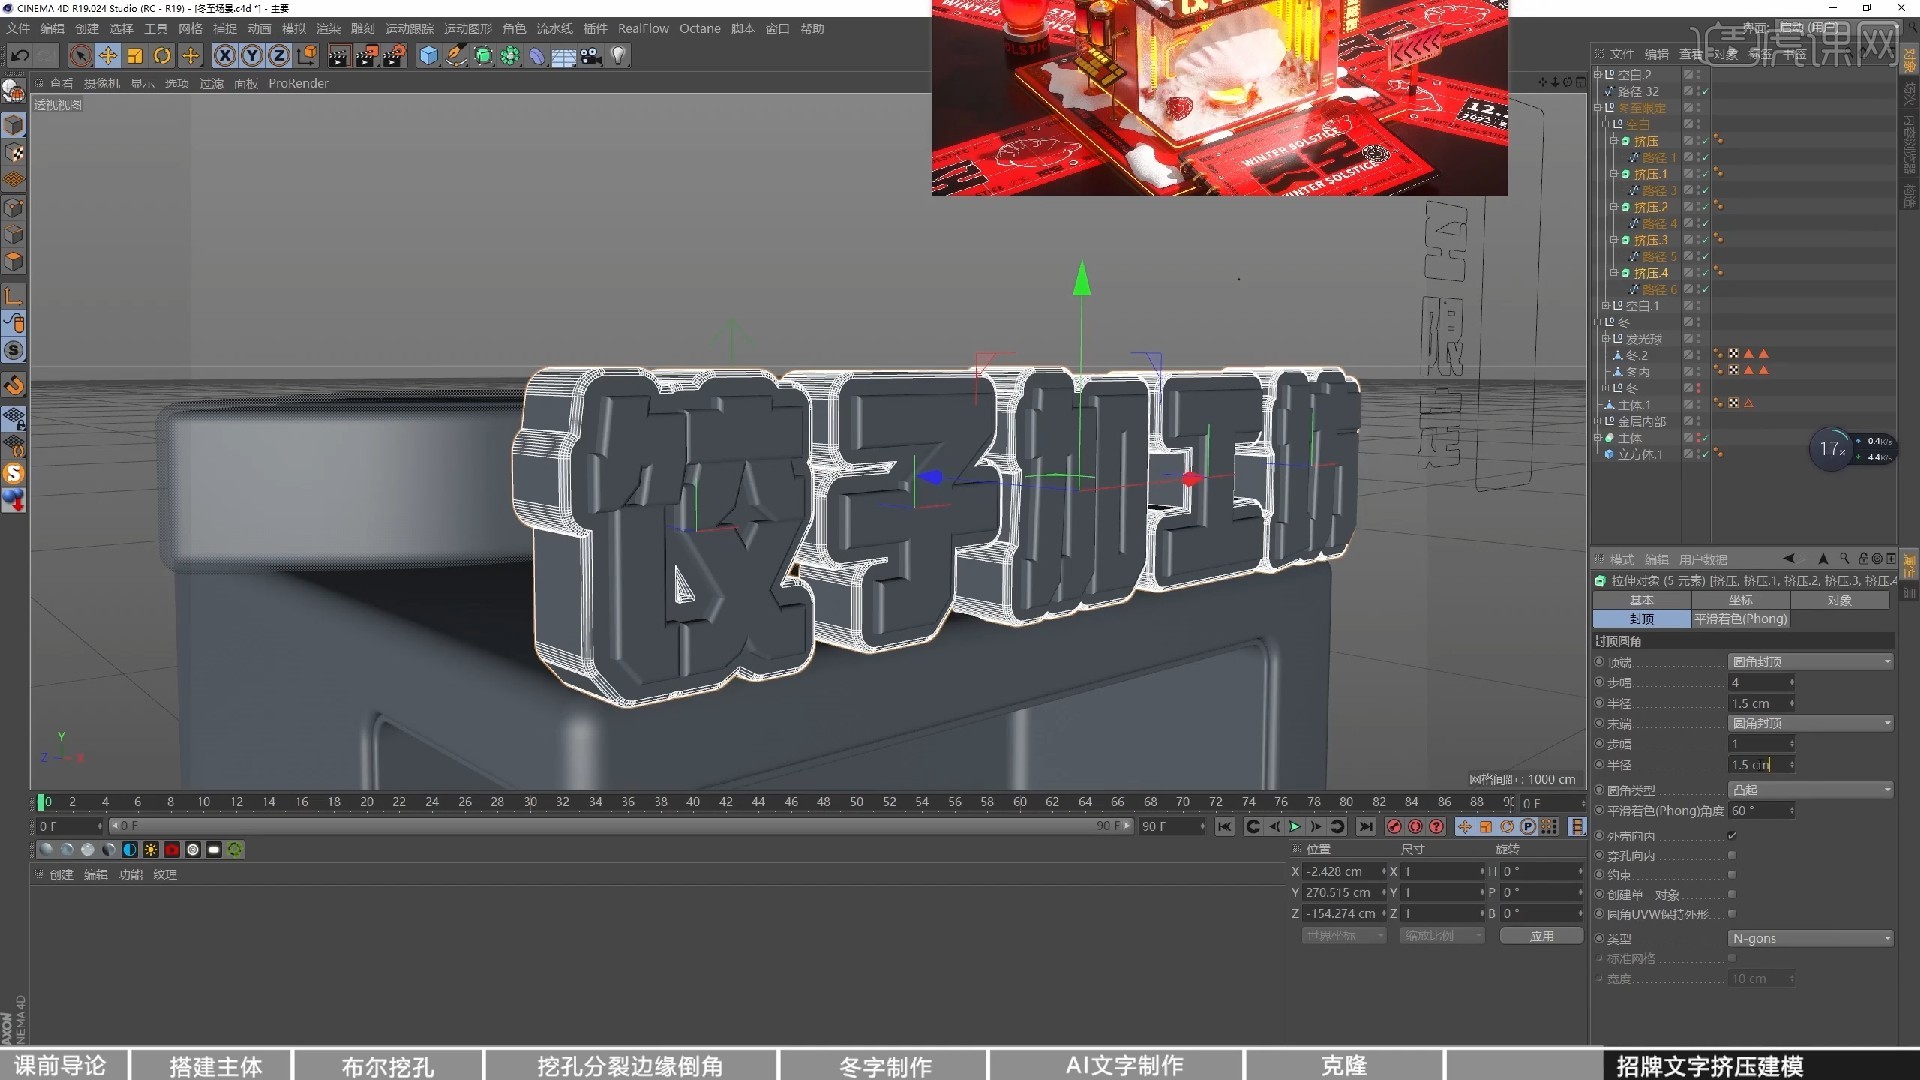Click the 创建 menu in material manager
This screenshot has width=1920, height=1080.
(x=61, y=875)
